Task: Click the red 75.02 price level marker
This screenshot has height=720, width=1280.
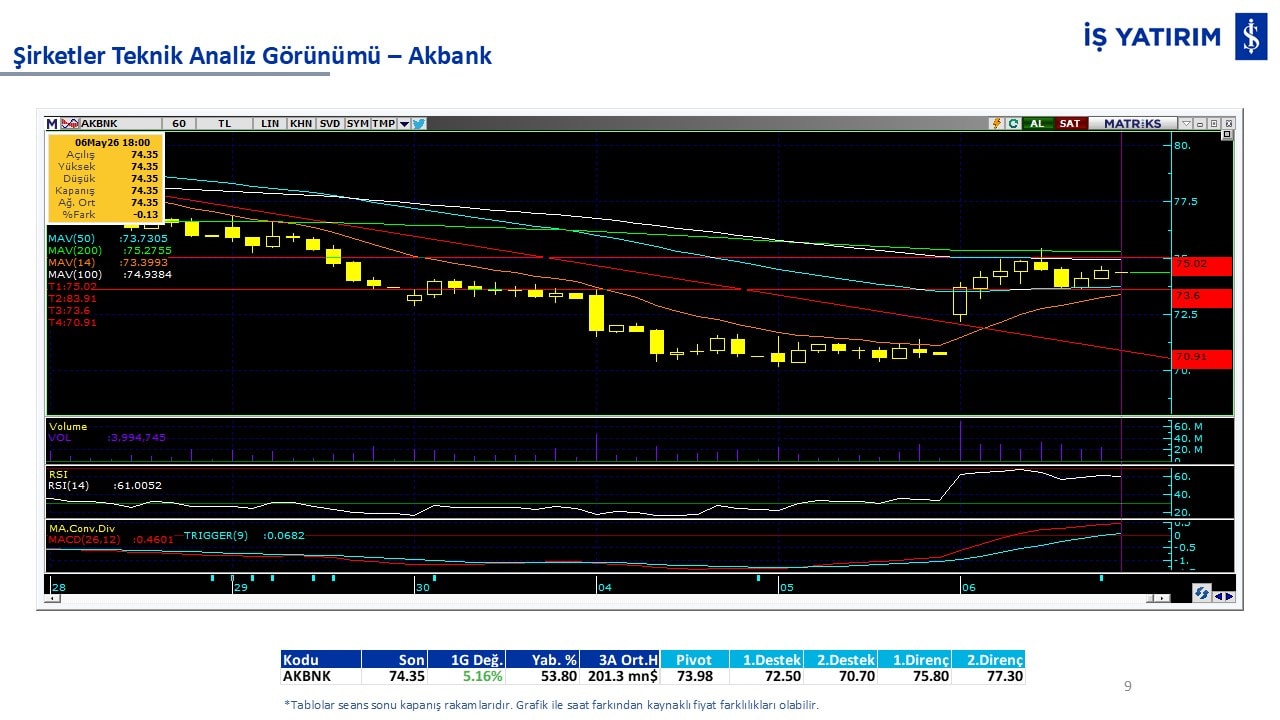Action: (1201, 265)
